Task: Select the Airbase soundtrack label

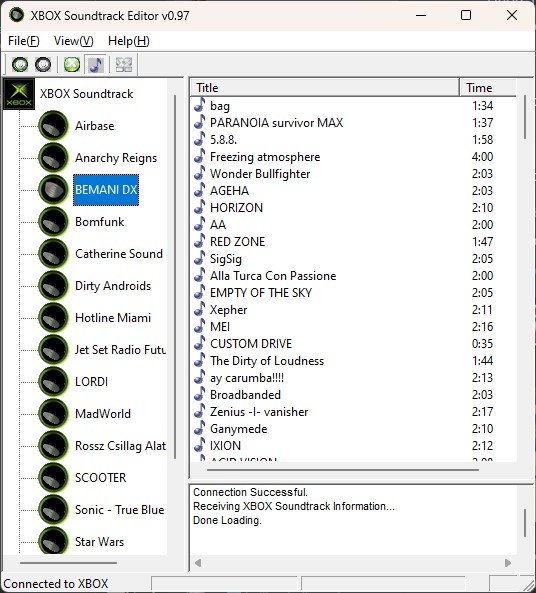Action: 95,126
